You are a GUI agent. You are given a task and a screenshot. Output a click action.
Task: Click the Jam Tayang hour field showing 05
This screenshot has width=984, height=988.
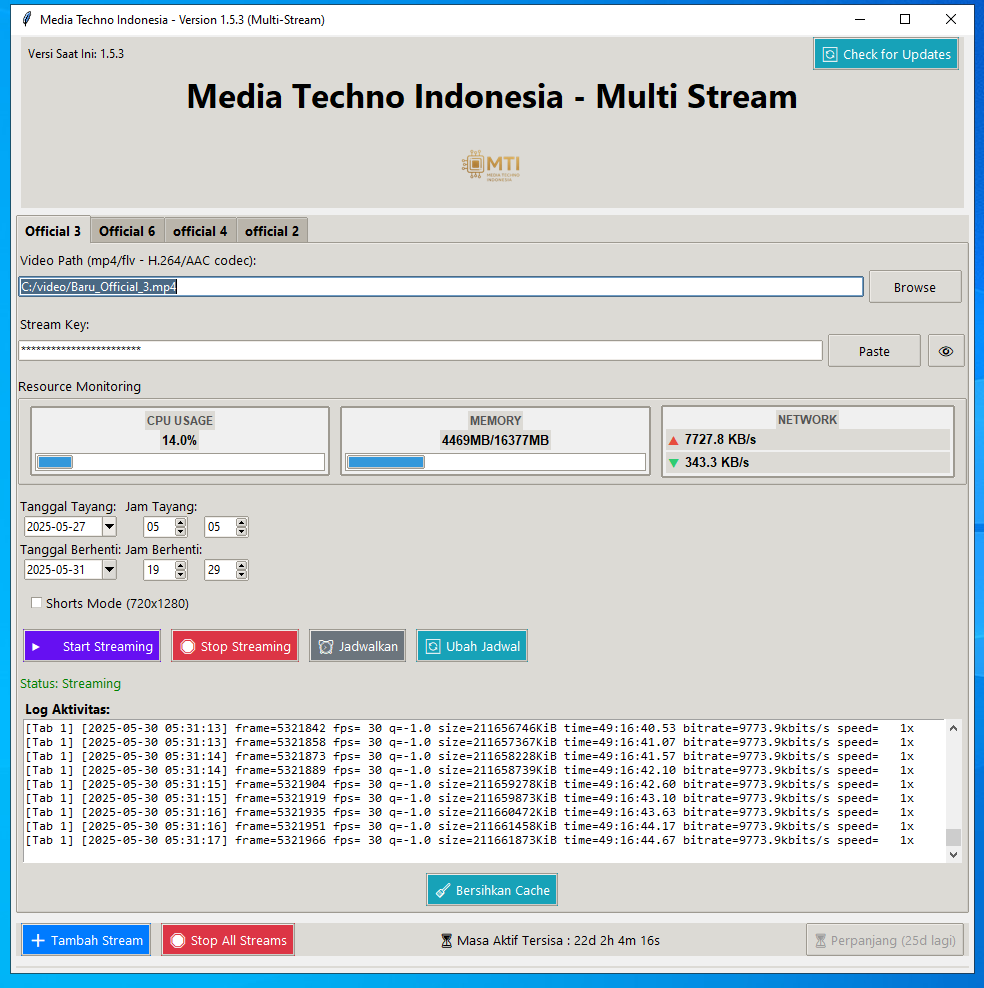[x=159, y=527]
